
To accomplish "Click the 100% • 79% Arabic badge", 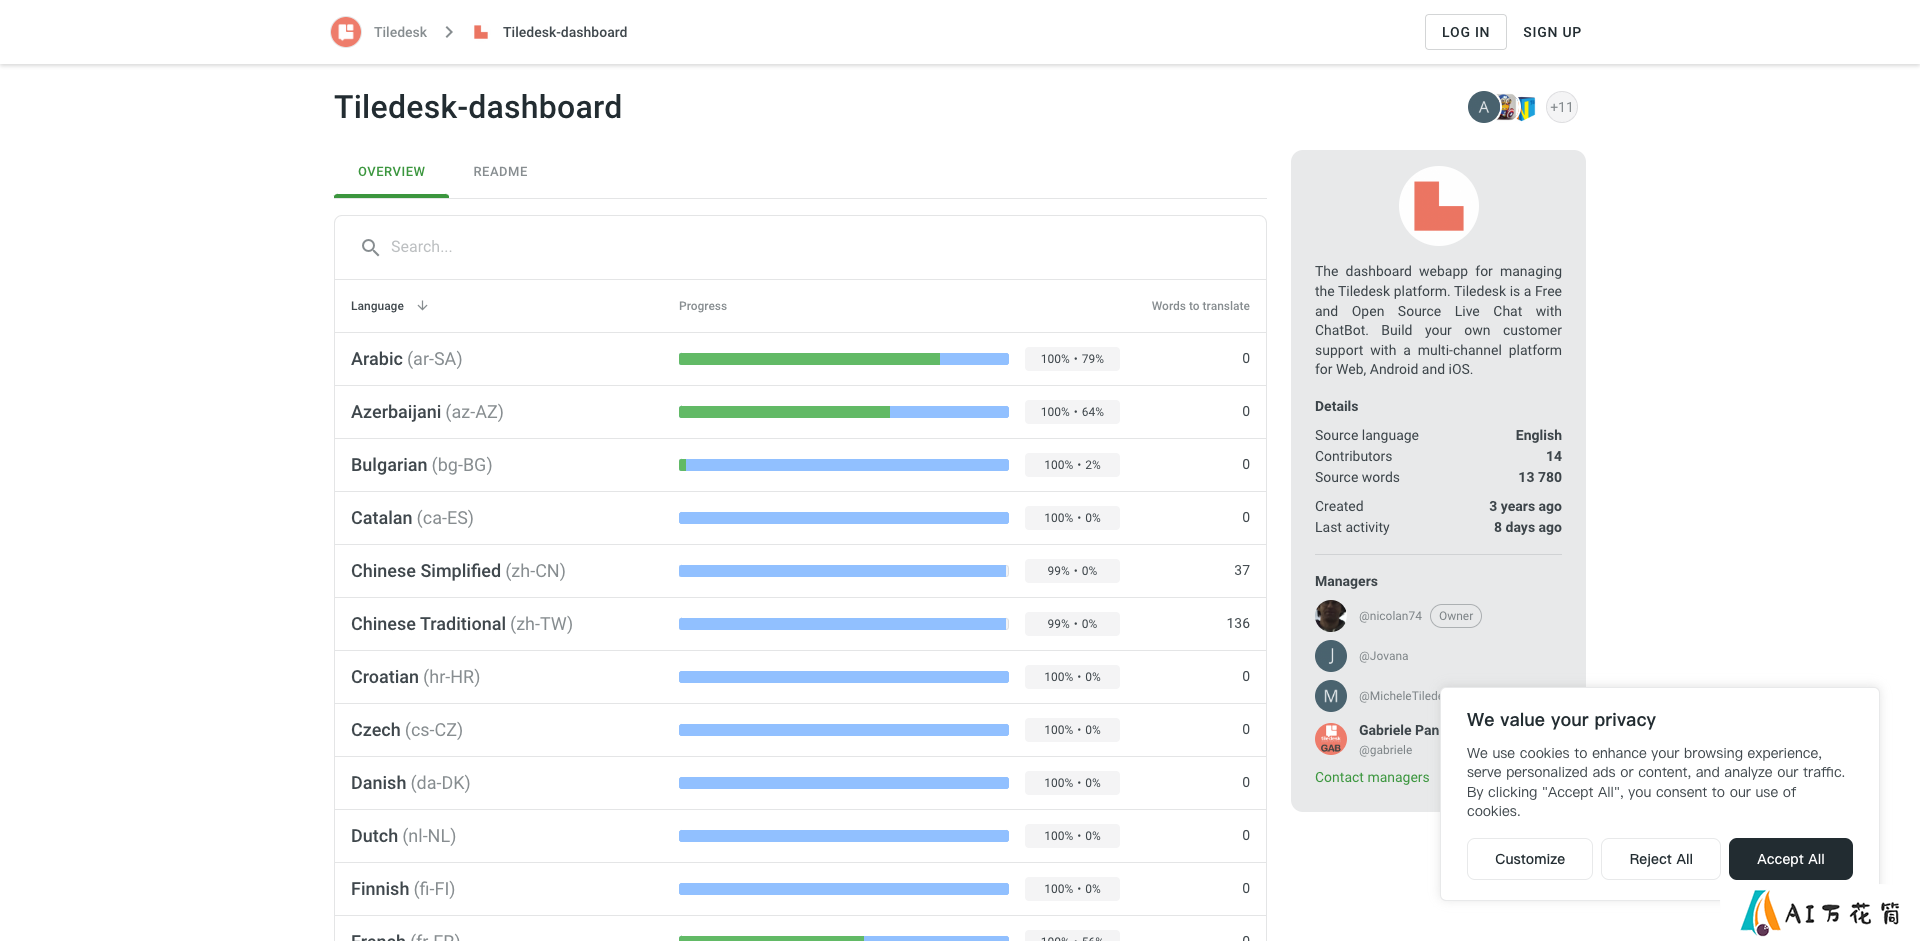I will pos(1072,359).
